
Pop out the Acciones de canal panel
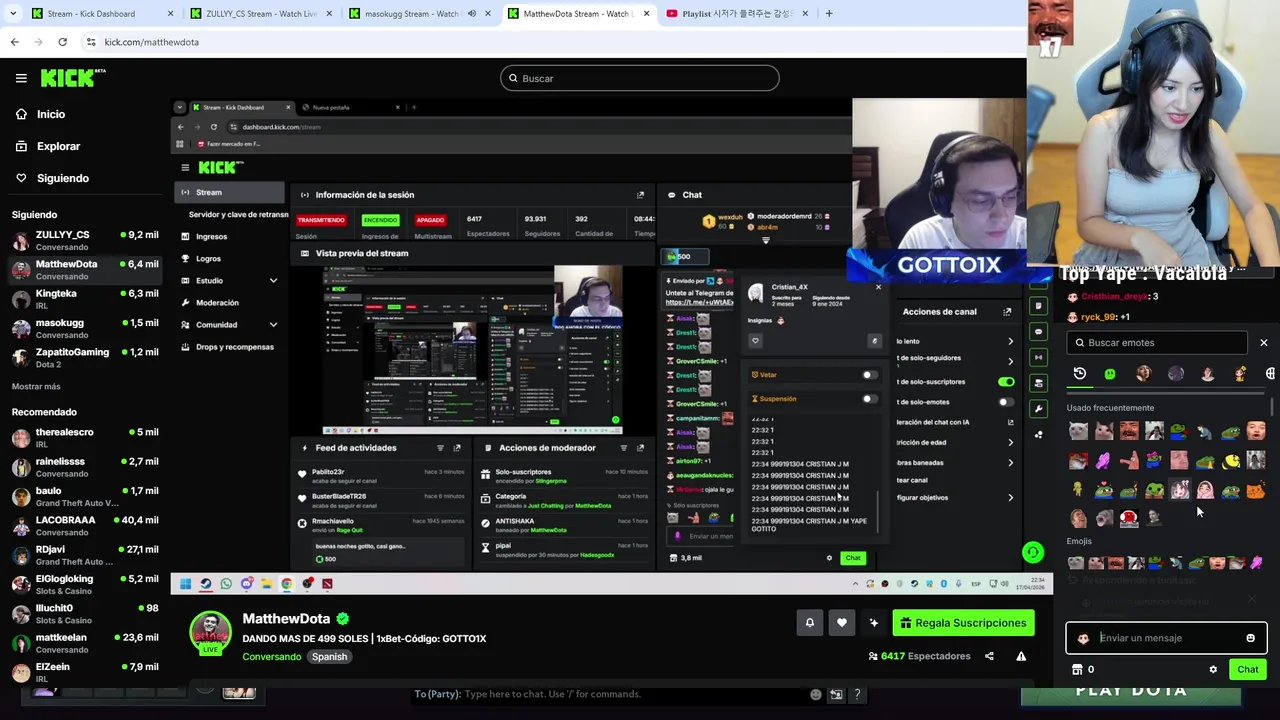(1007, 312)
